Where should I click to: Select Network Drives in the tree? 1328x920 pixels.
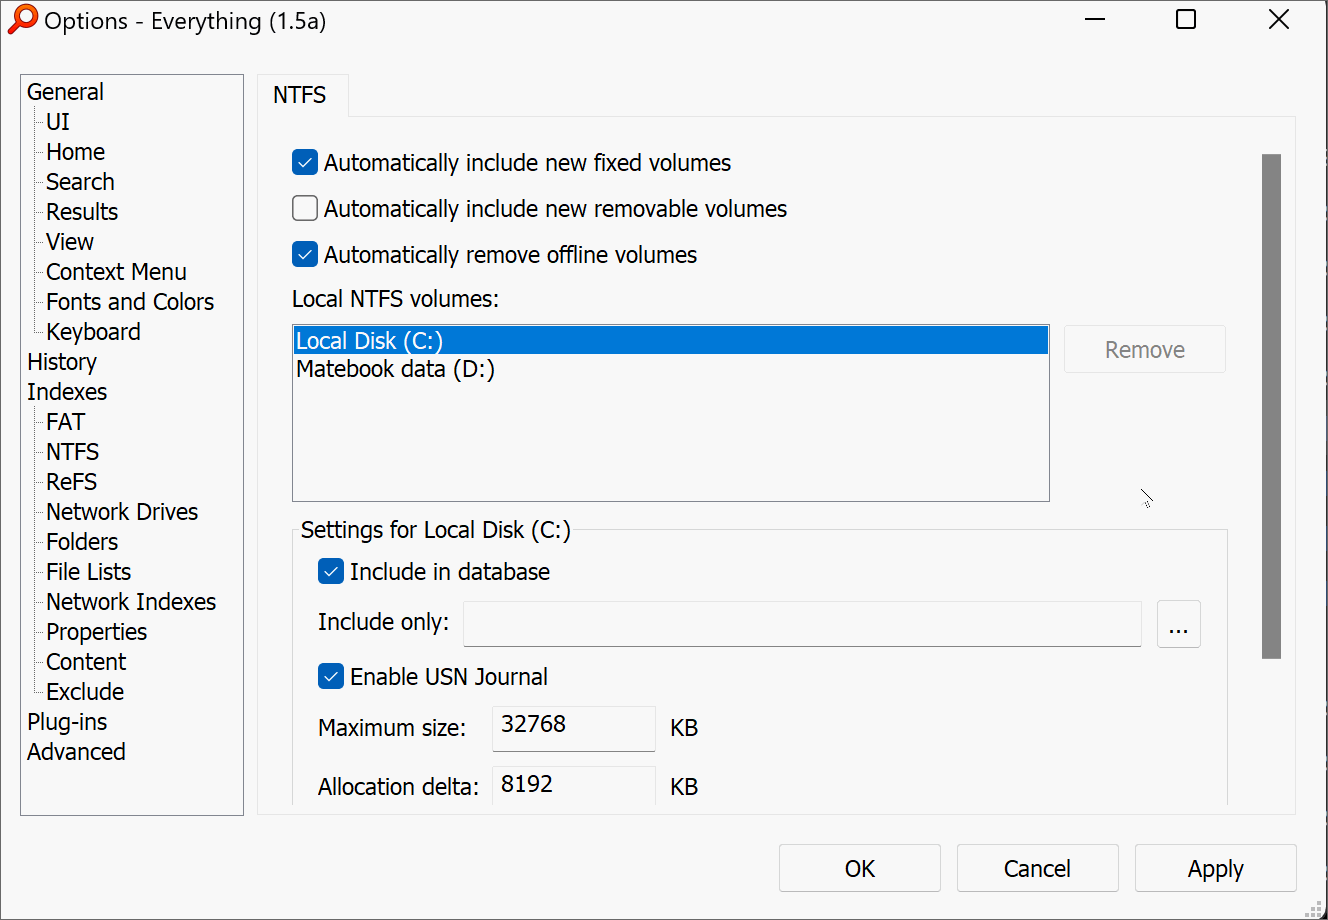coord(122,512)
